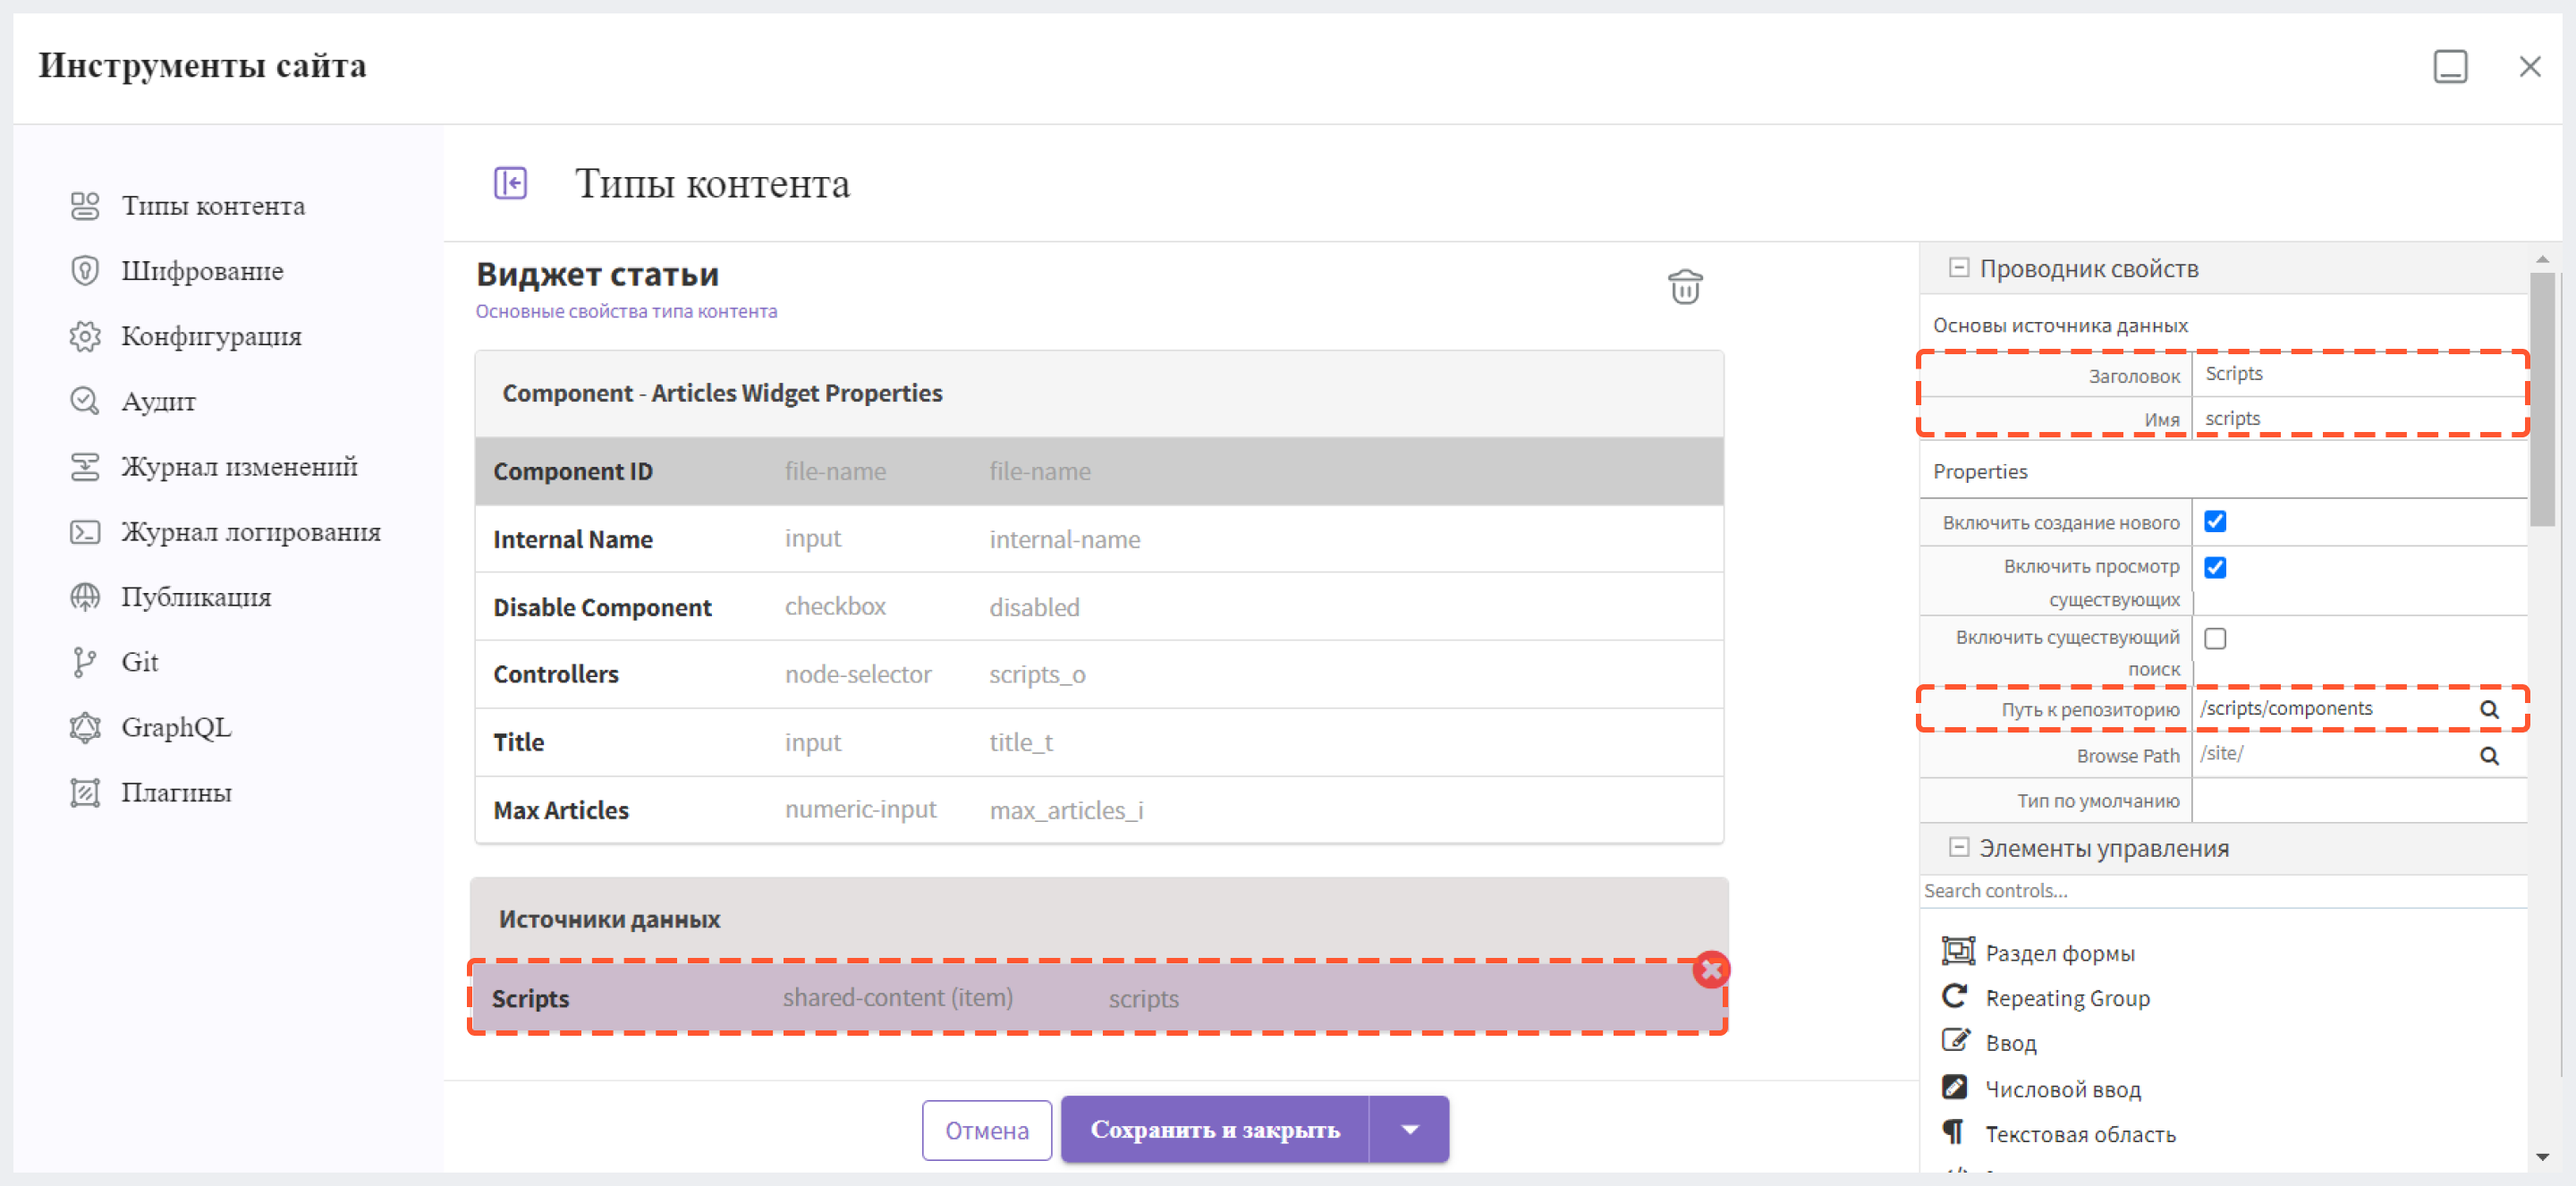
Task: Select the Ввод control icon
Action: [1955, 1041]
